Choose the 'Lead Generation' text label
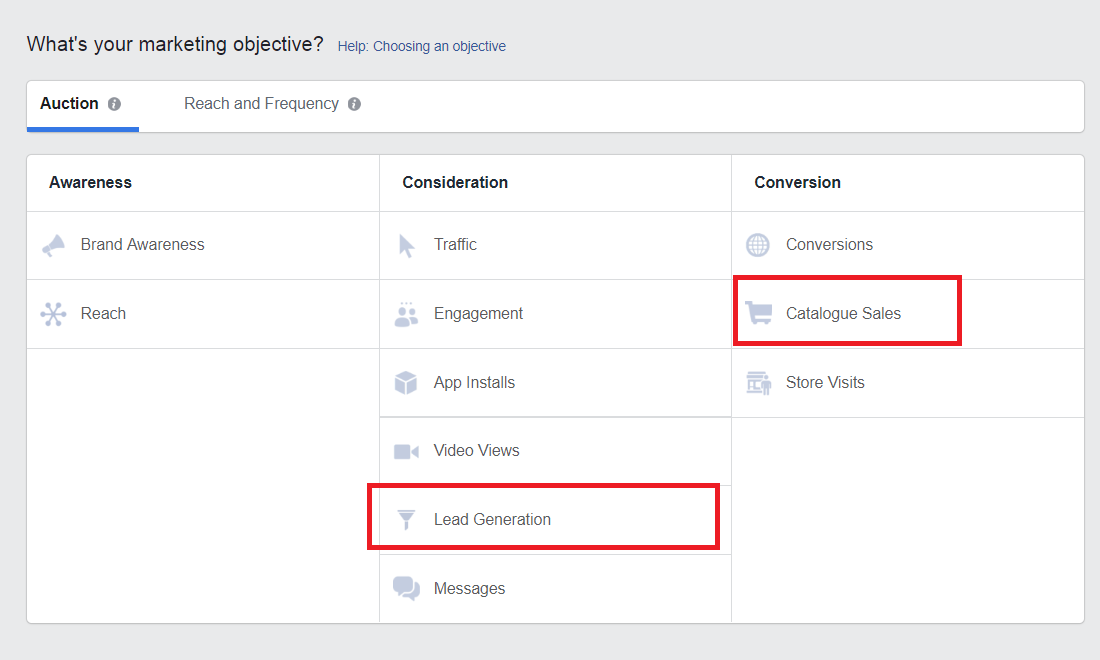 pyautogui.click(x=492, y=520)
